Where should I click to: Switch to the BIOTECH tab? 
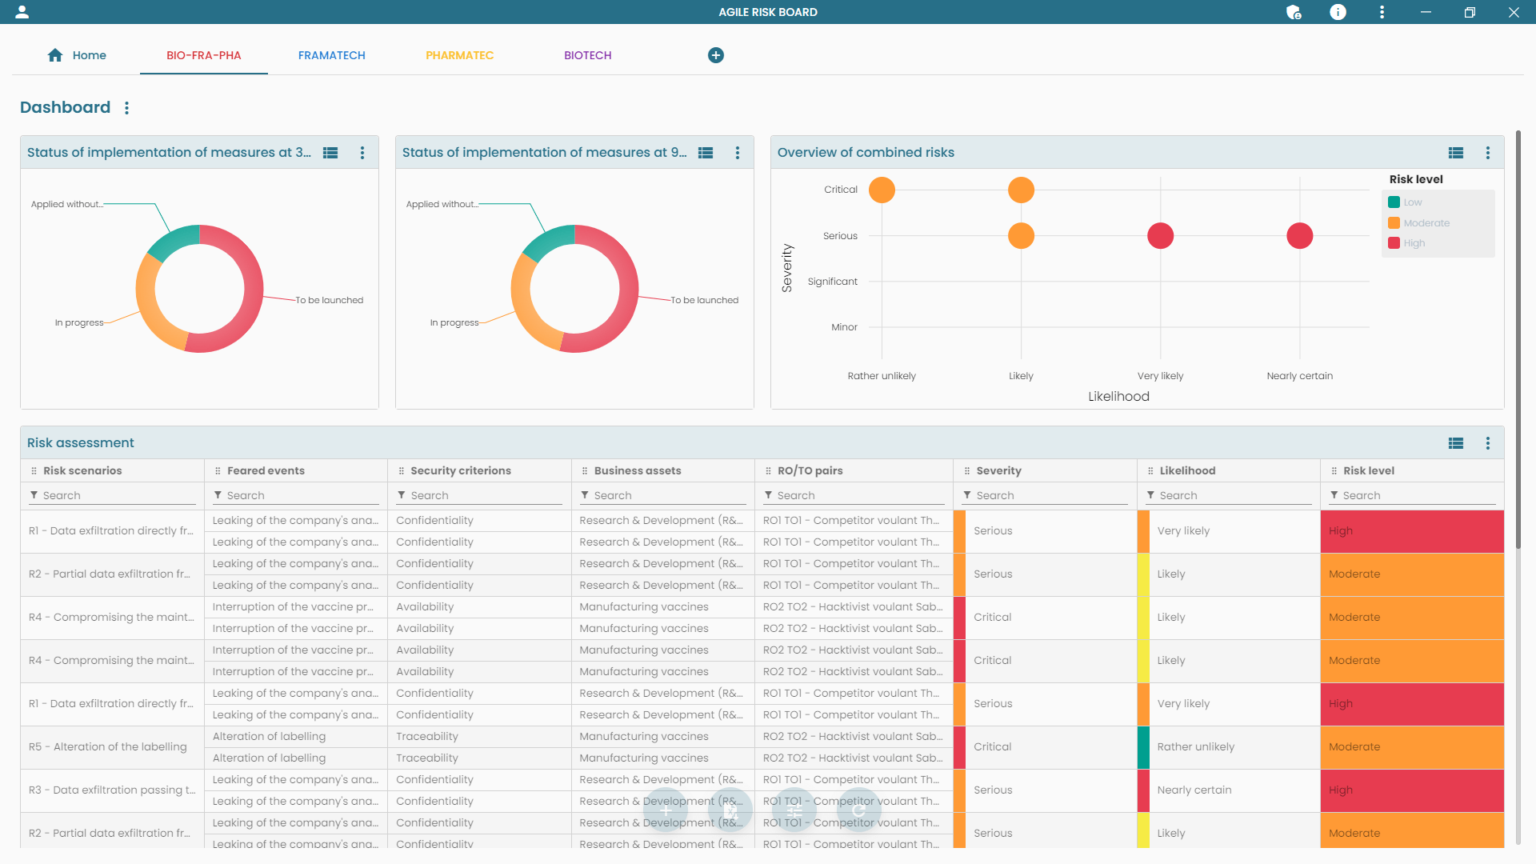pyautogui.click(x=587, y=55)
